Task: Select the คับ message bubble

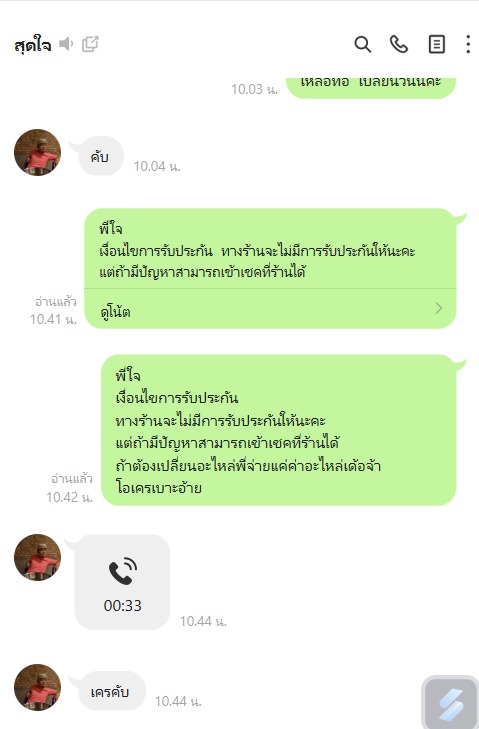Action: (x=100, y=156)
